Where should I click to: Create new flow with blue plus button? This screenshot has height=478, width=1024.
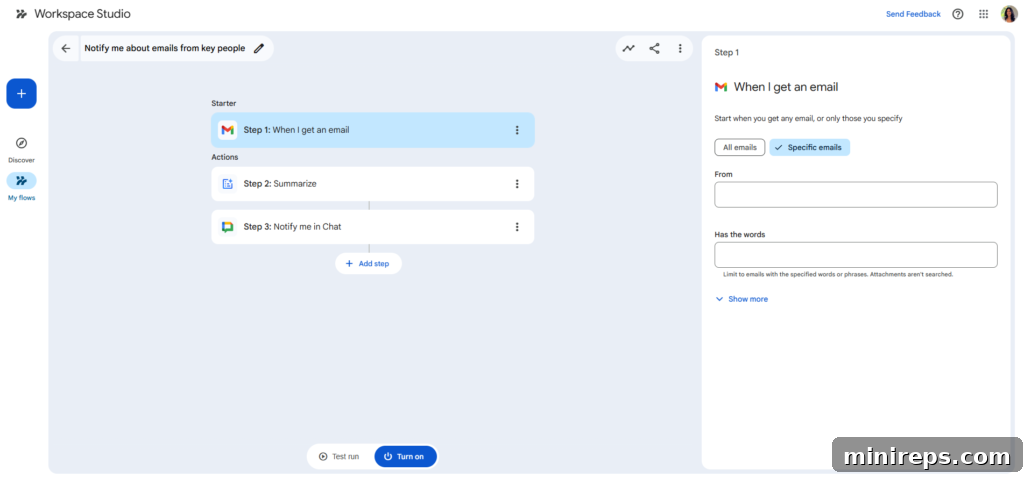coord(22,93)
